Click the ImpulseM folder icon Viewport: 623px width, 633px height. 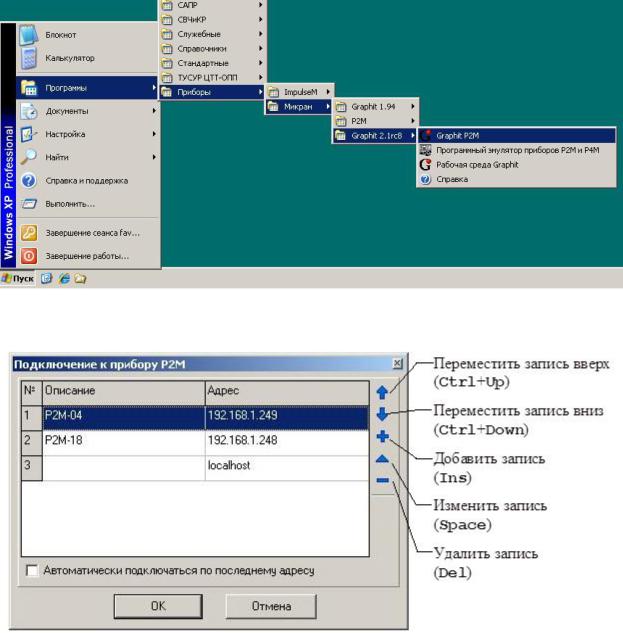273,92
